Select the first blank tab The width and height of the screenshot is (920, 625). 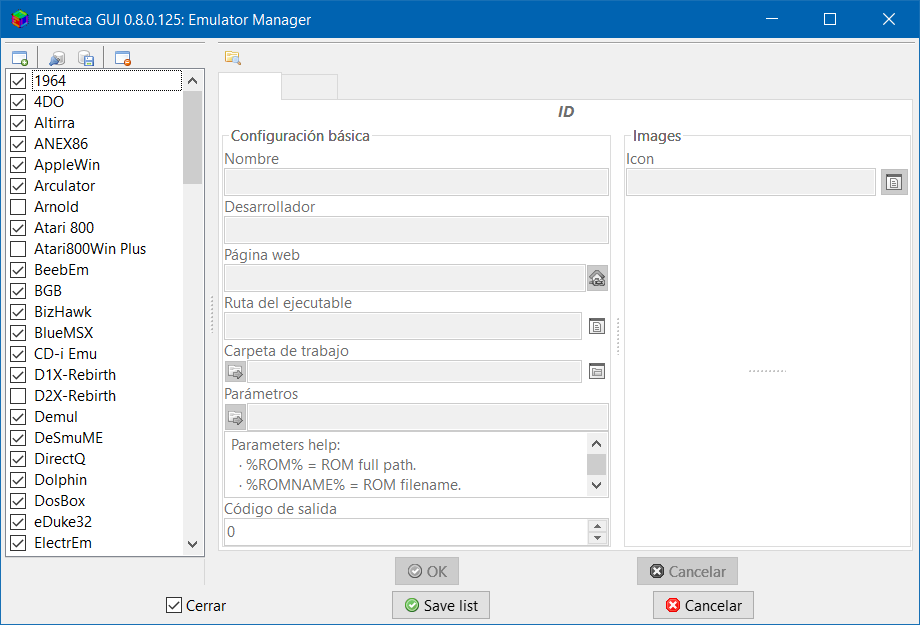coord(250,86)
